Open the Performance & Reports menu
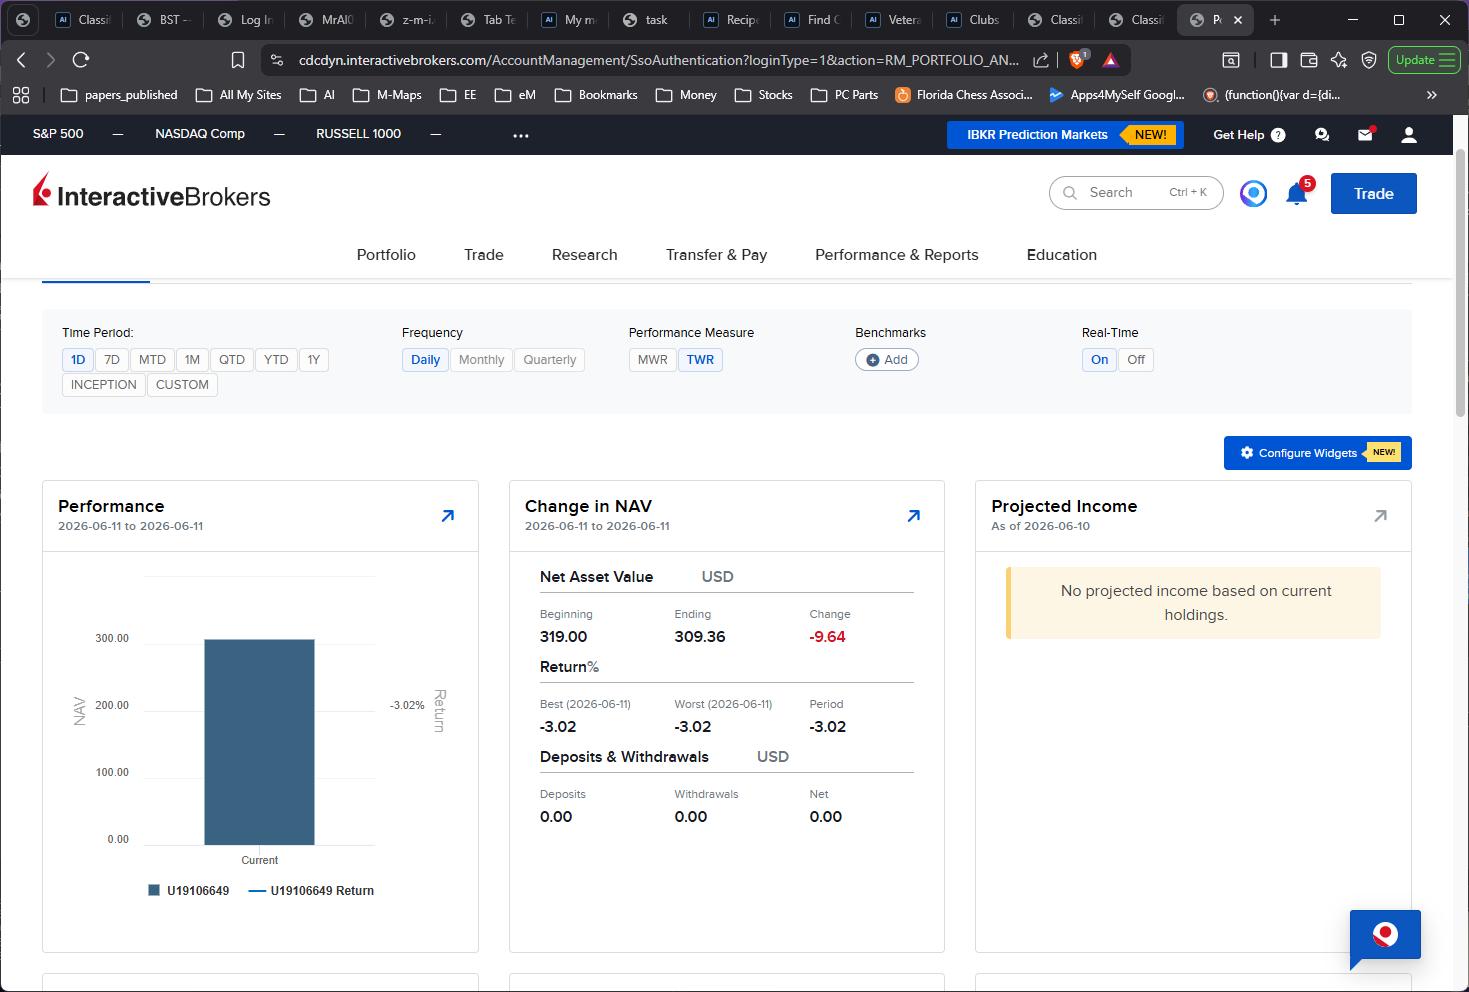The width and height of the screenshot is (1469, 992). (x=897, y=255)
